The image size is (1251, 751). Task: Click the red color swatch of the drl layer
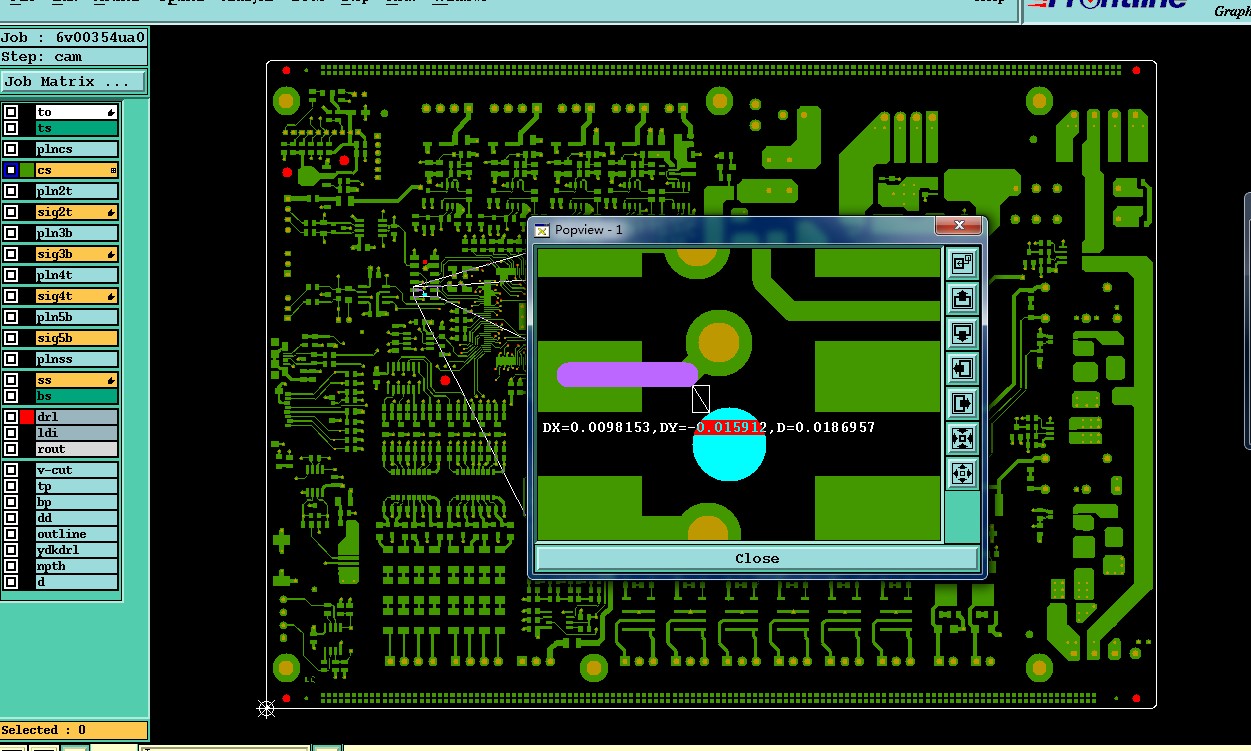pos(27,417)
